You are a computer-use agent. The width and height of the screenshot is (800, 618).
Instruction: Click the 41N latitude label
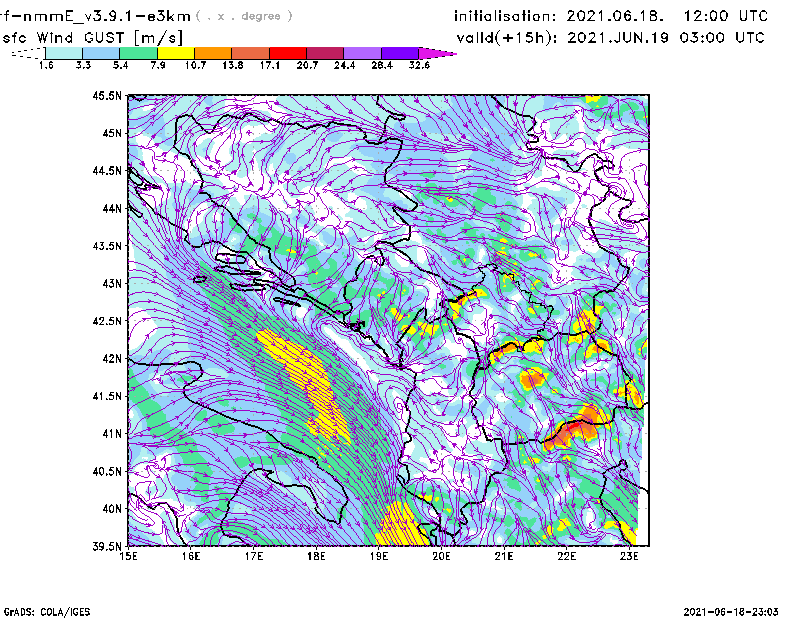coord(112,434)
